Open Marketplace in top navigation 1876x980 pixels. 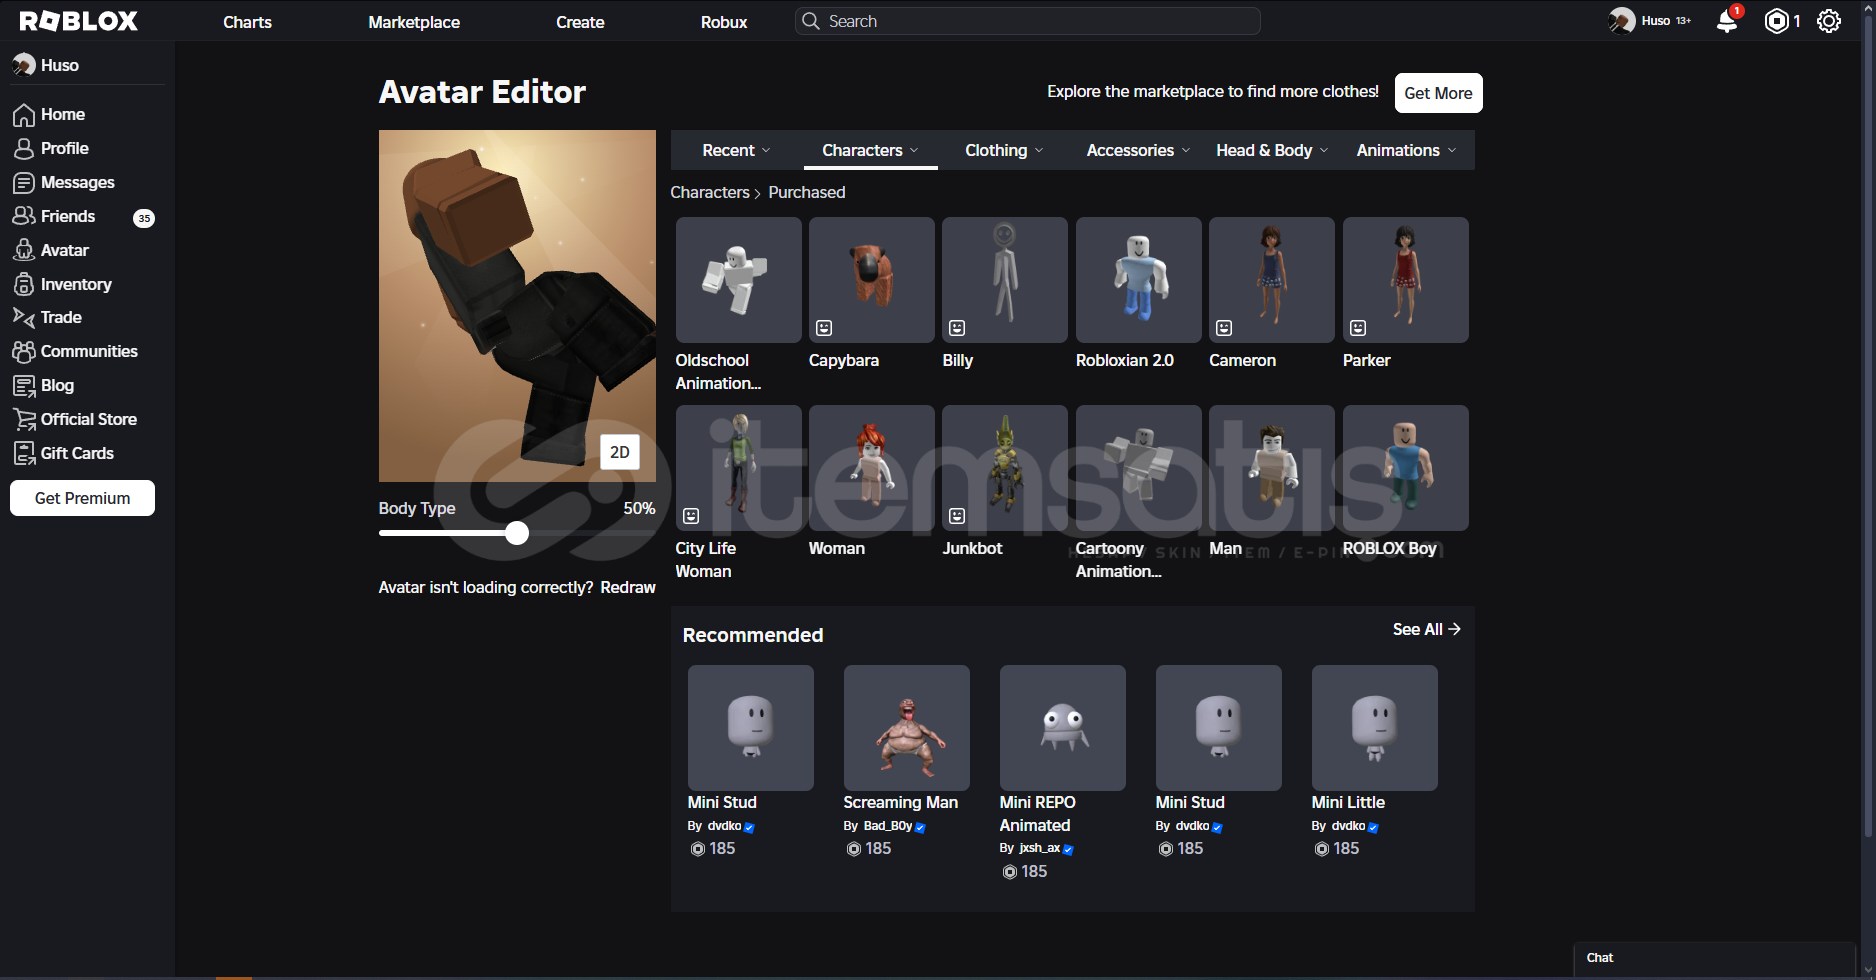(414, 22)
